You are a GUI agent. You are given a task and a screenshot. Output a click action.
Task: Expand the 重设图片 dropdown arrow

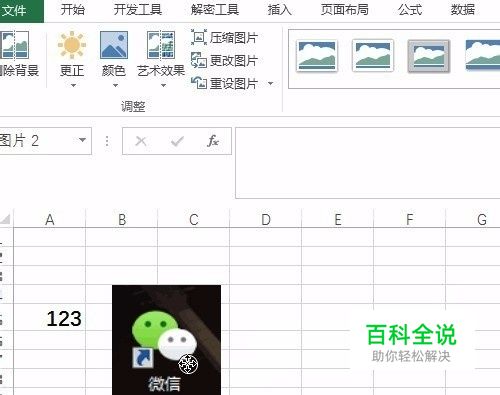coord(271,83)
